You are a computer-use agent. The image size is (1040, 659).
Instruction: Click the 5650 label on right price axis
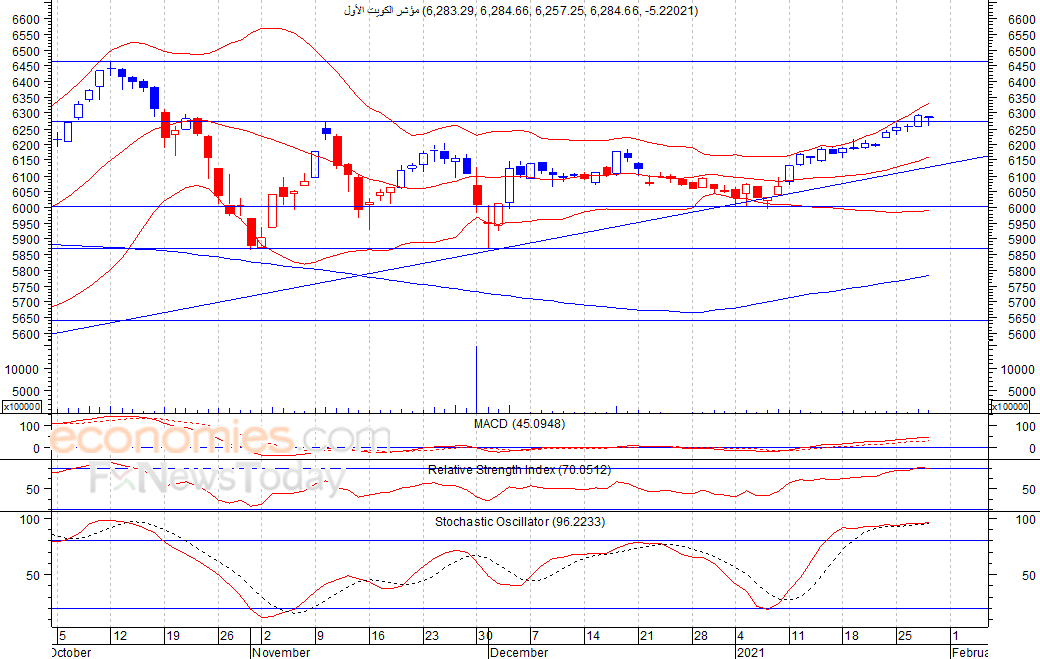point(1021,318)
